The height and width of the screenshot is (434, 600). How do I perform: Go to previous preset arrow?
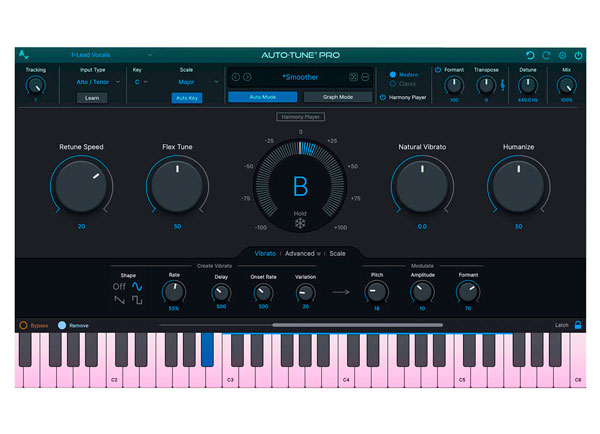coord(236,77)
